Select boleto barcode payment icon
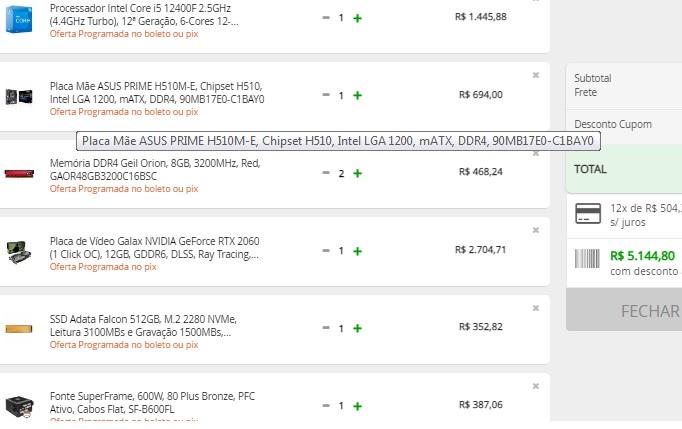The width and height of the screenshot is (682, 429). [587, 258]
